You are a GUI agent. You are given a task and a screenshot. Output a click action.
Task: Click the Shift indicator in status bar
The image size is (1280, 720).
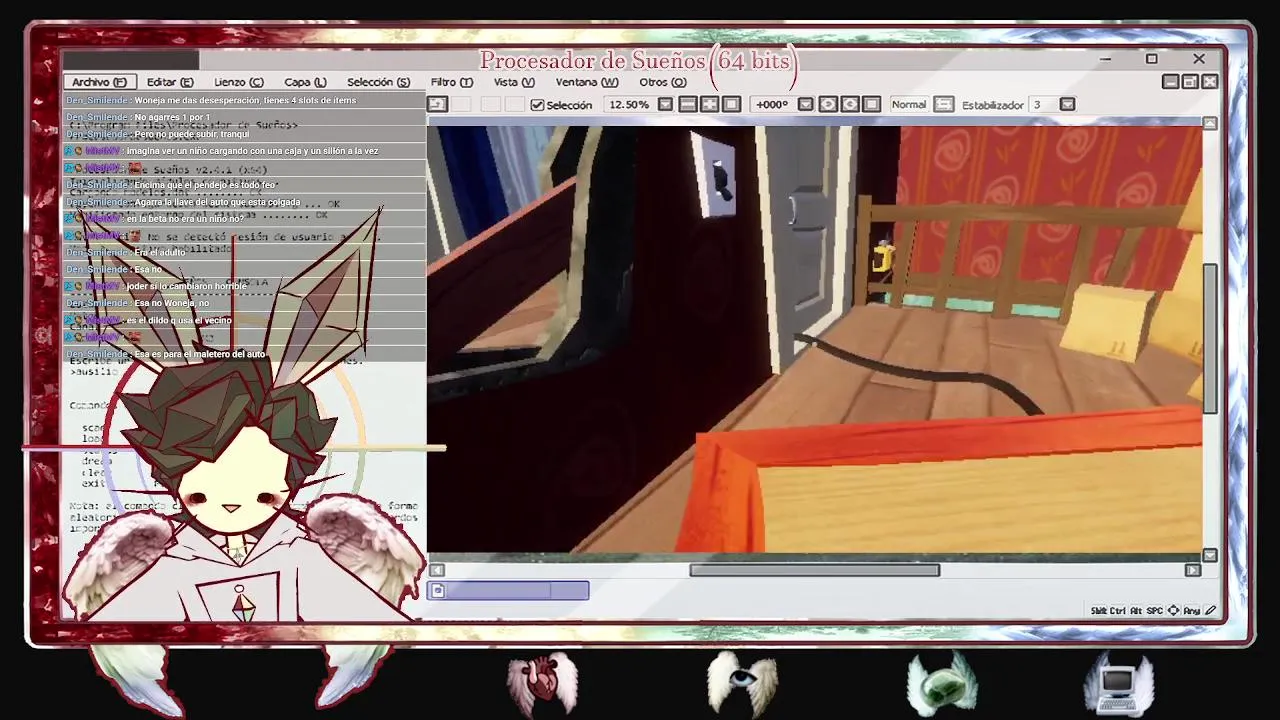coord(1099,611)
